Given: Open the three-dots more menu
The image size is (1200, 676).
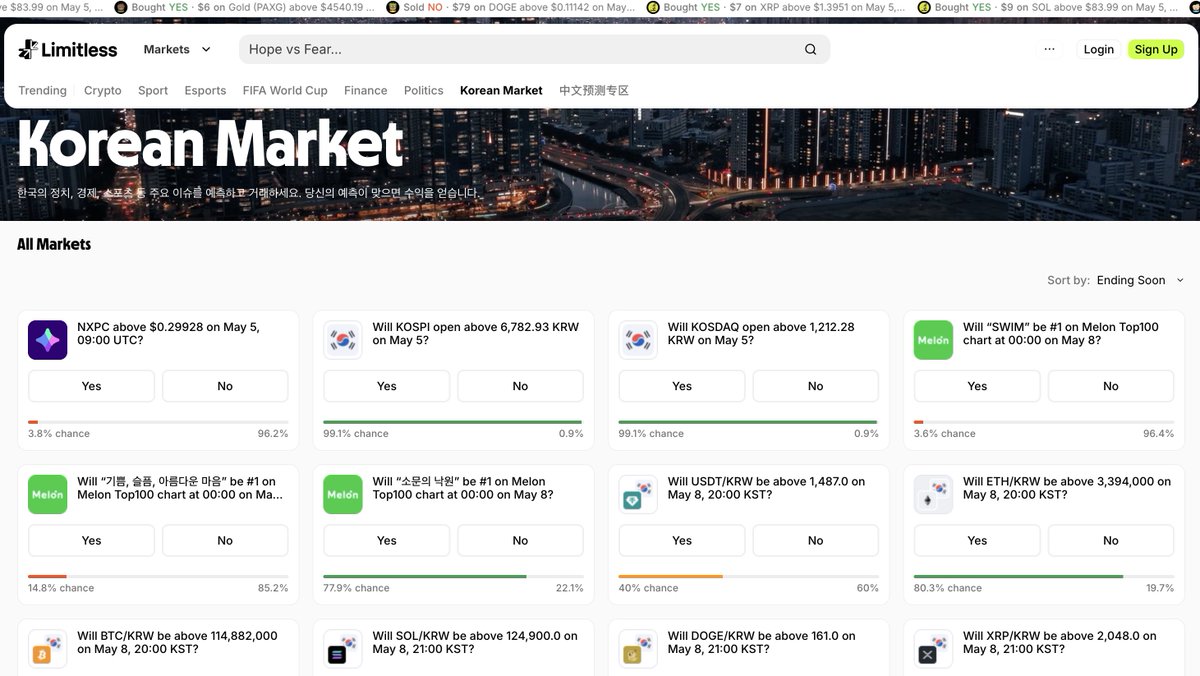Looking at the screenshot, I should point(1049,49).
